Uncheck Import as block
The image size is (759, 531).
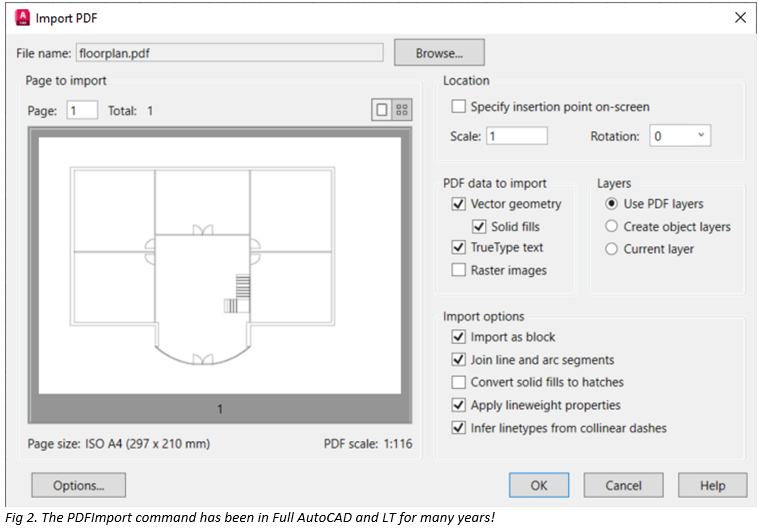pos(458,336)
